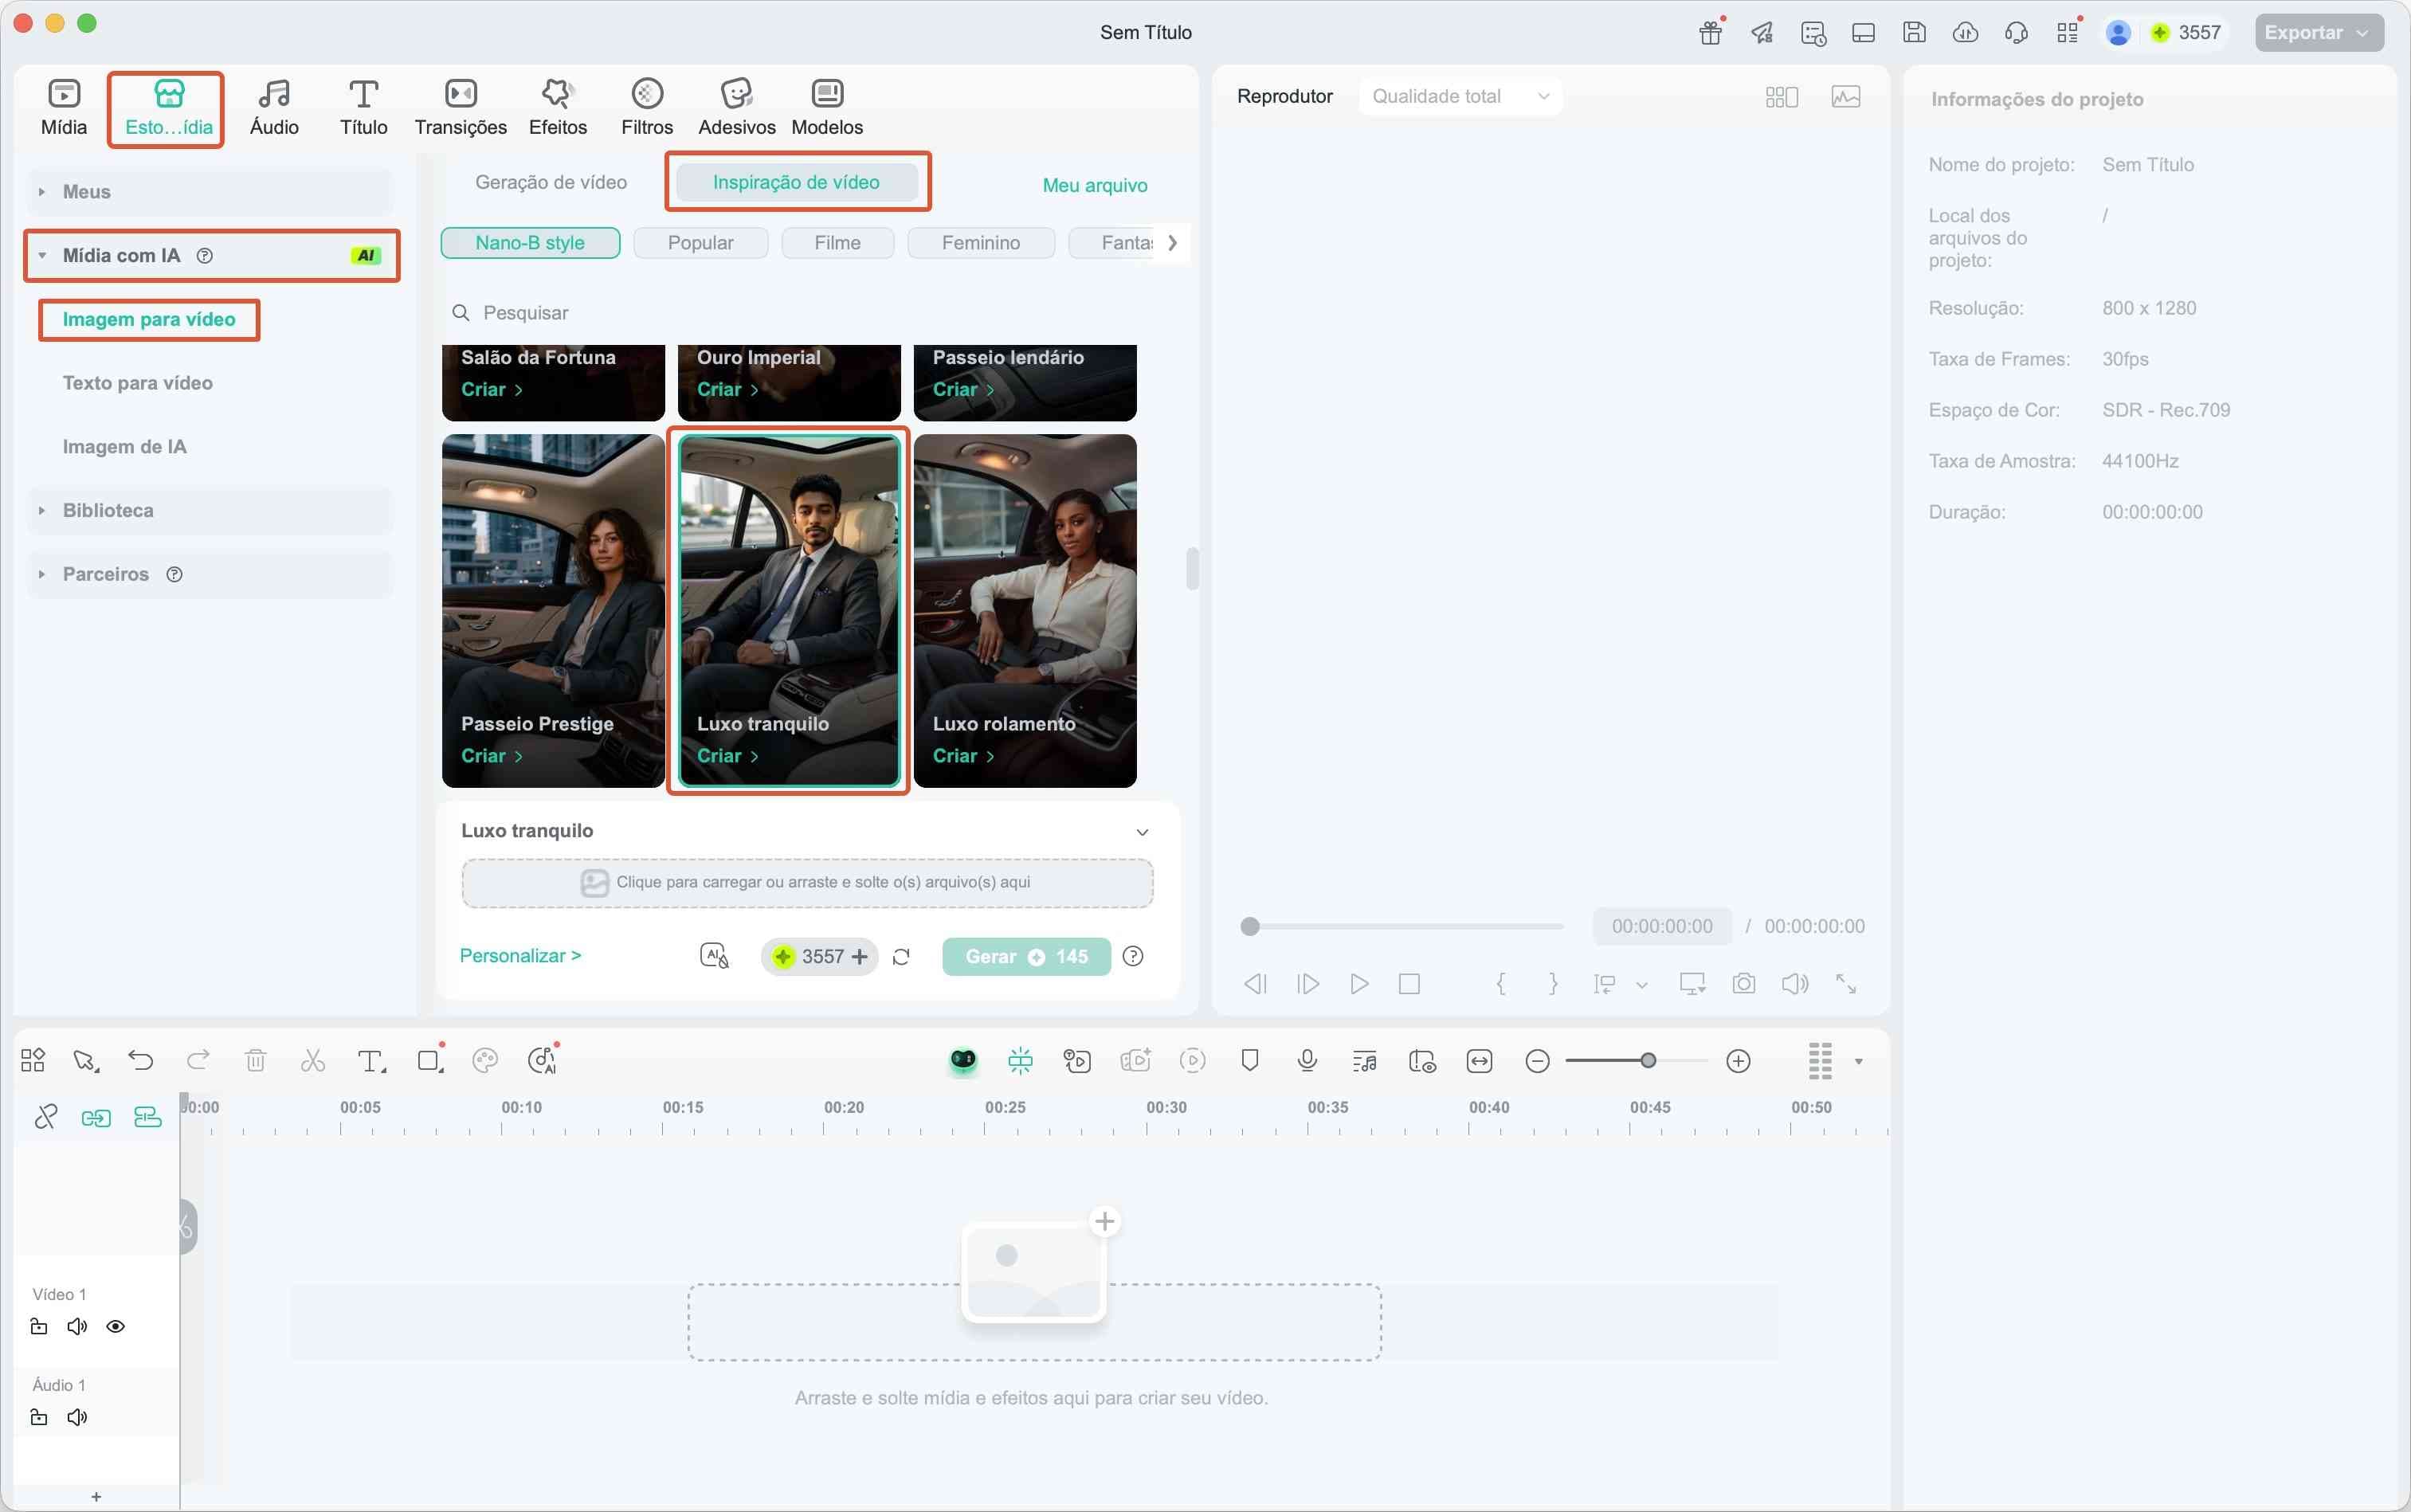
Task: Open support via the headset icon
Action: tap(2015, 32)
